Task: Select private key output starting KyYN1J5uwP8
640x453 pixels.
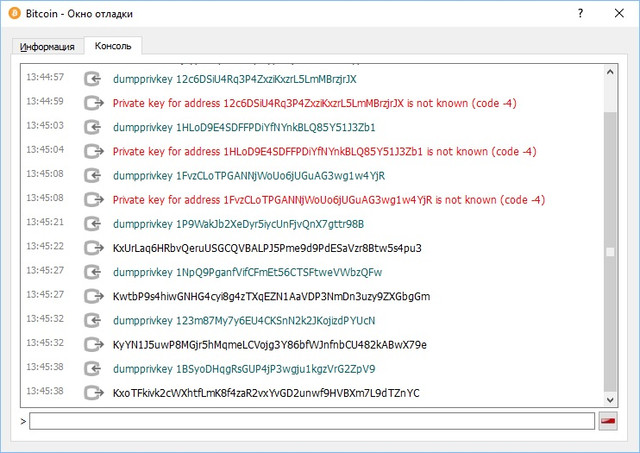Action: click(270, 345)
